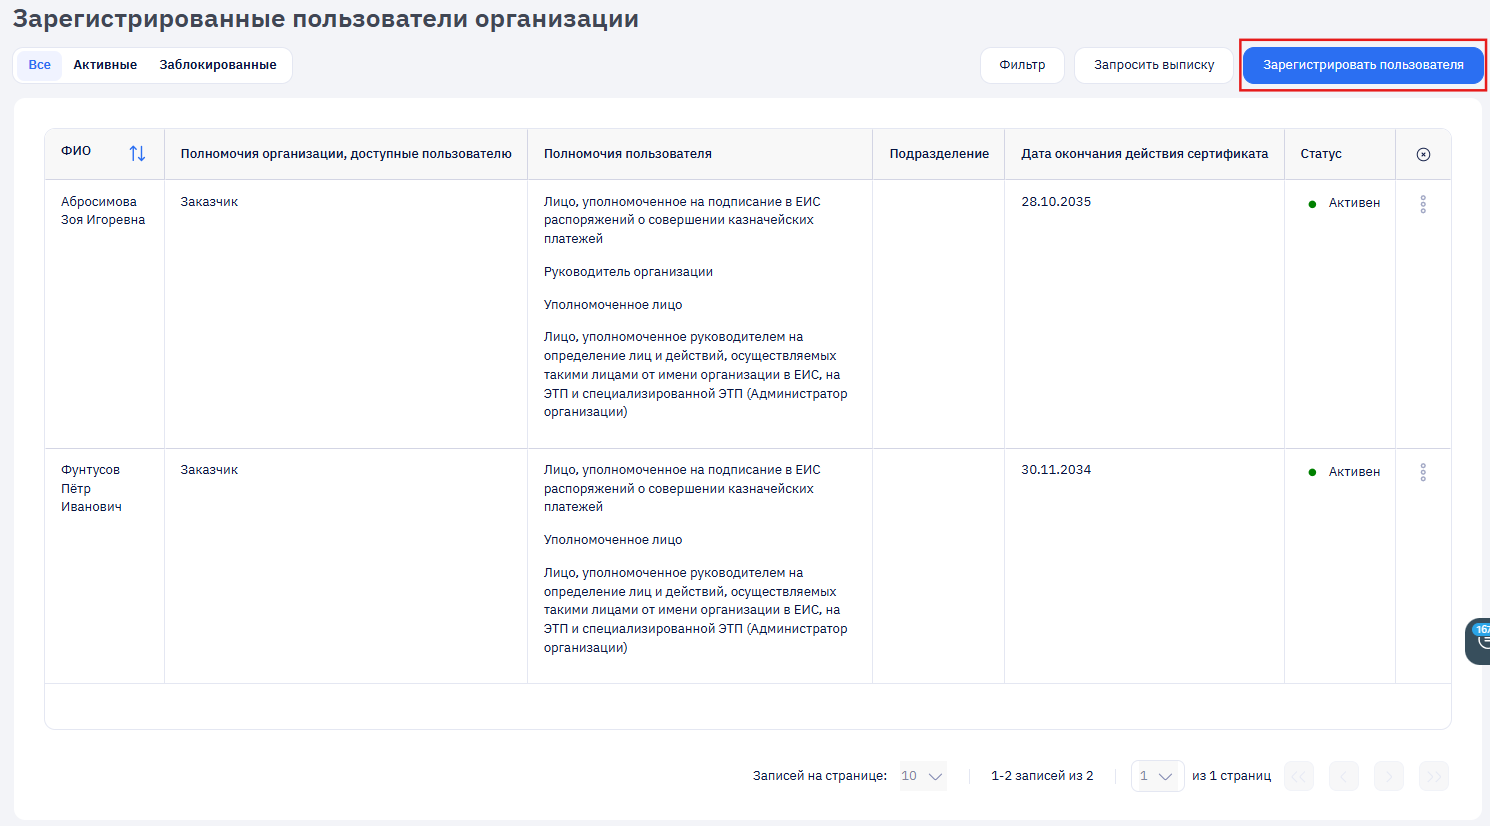Image resolution: width=1490 pixels, height=826 pixels.
Task: Click Зарегистрировать пользователя button
Action: point(1363,65)
